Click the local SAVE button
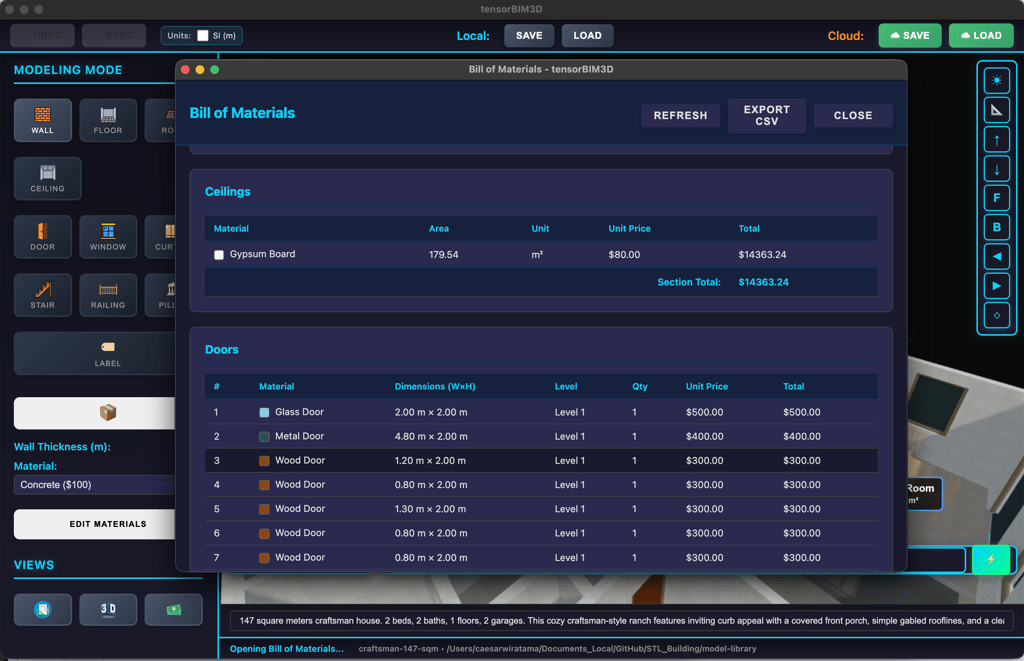The image size is (1024, 661). pos(529,35)
